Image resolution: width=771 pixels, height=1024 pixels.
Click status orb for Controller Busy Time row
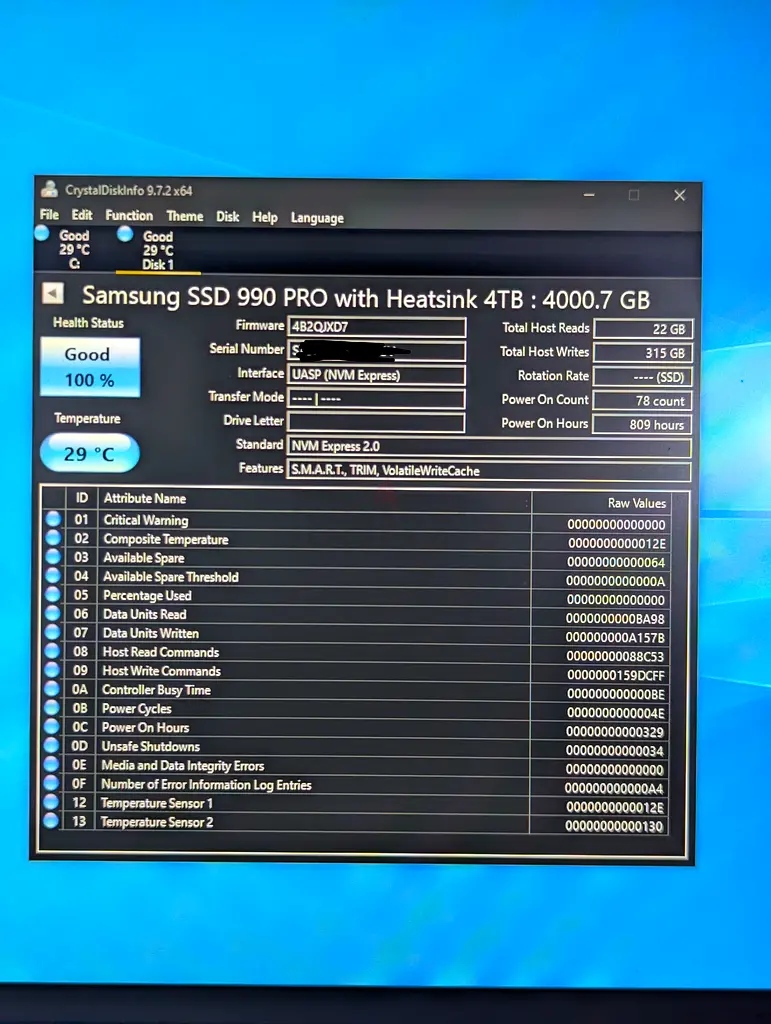pyautogui.click(x=52, y=689)
